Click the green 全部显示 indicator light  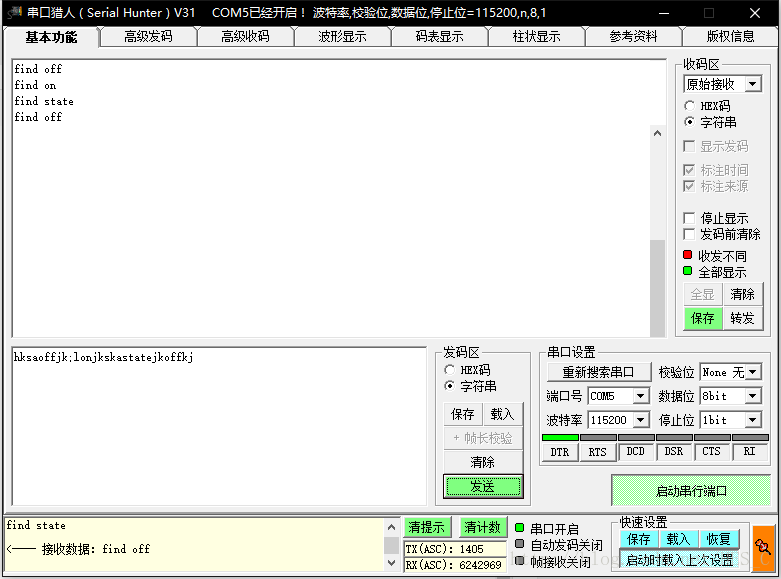click(688, 271)
